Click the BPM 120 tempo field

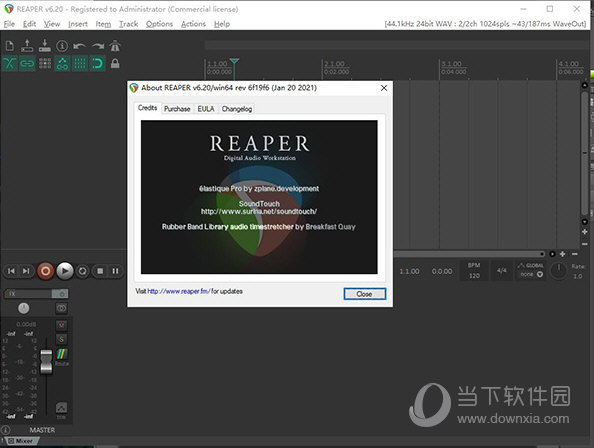[474, 271]
